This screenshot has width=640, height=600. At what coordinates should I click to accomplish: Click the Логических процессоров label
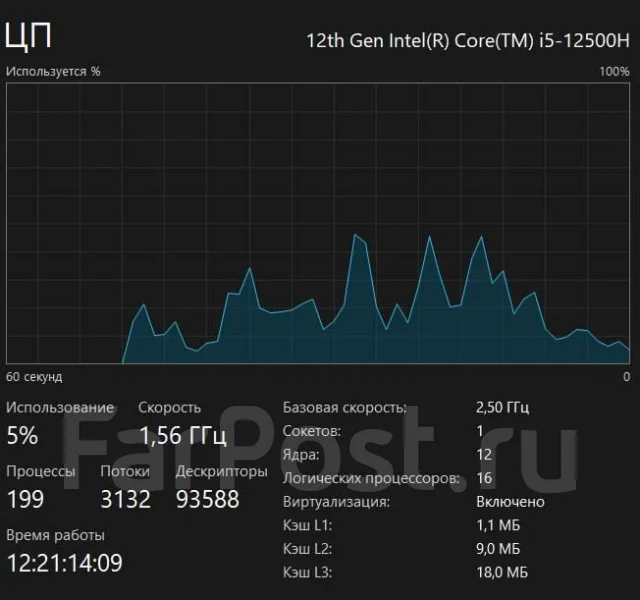(x=371, y=478)
